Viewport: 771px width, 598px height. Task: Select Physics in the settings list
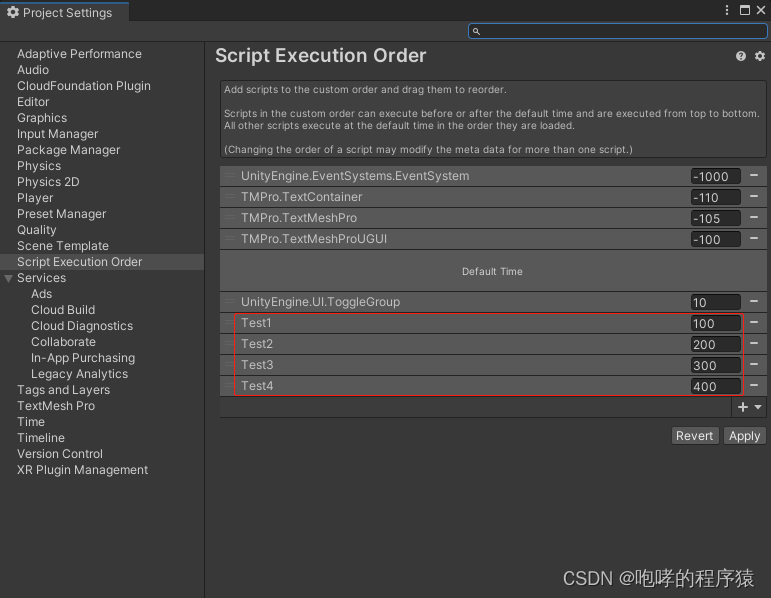pyautogui.click(x=39, y=166)
